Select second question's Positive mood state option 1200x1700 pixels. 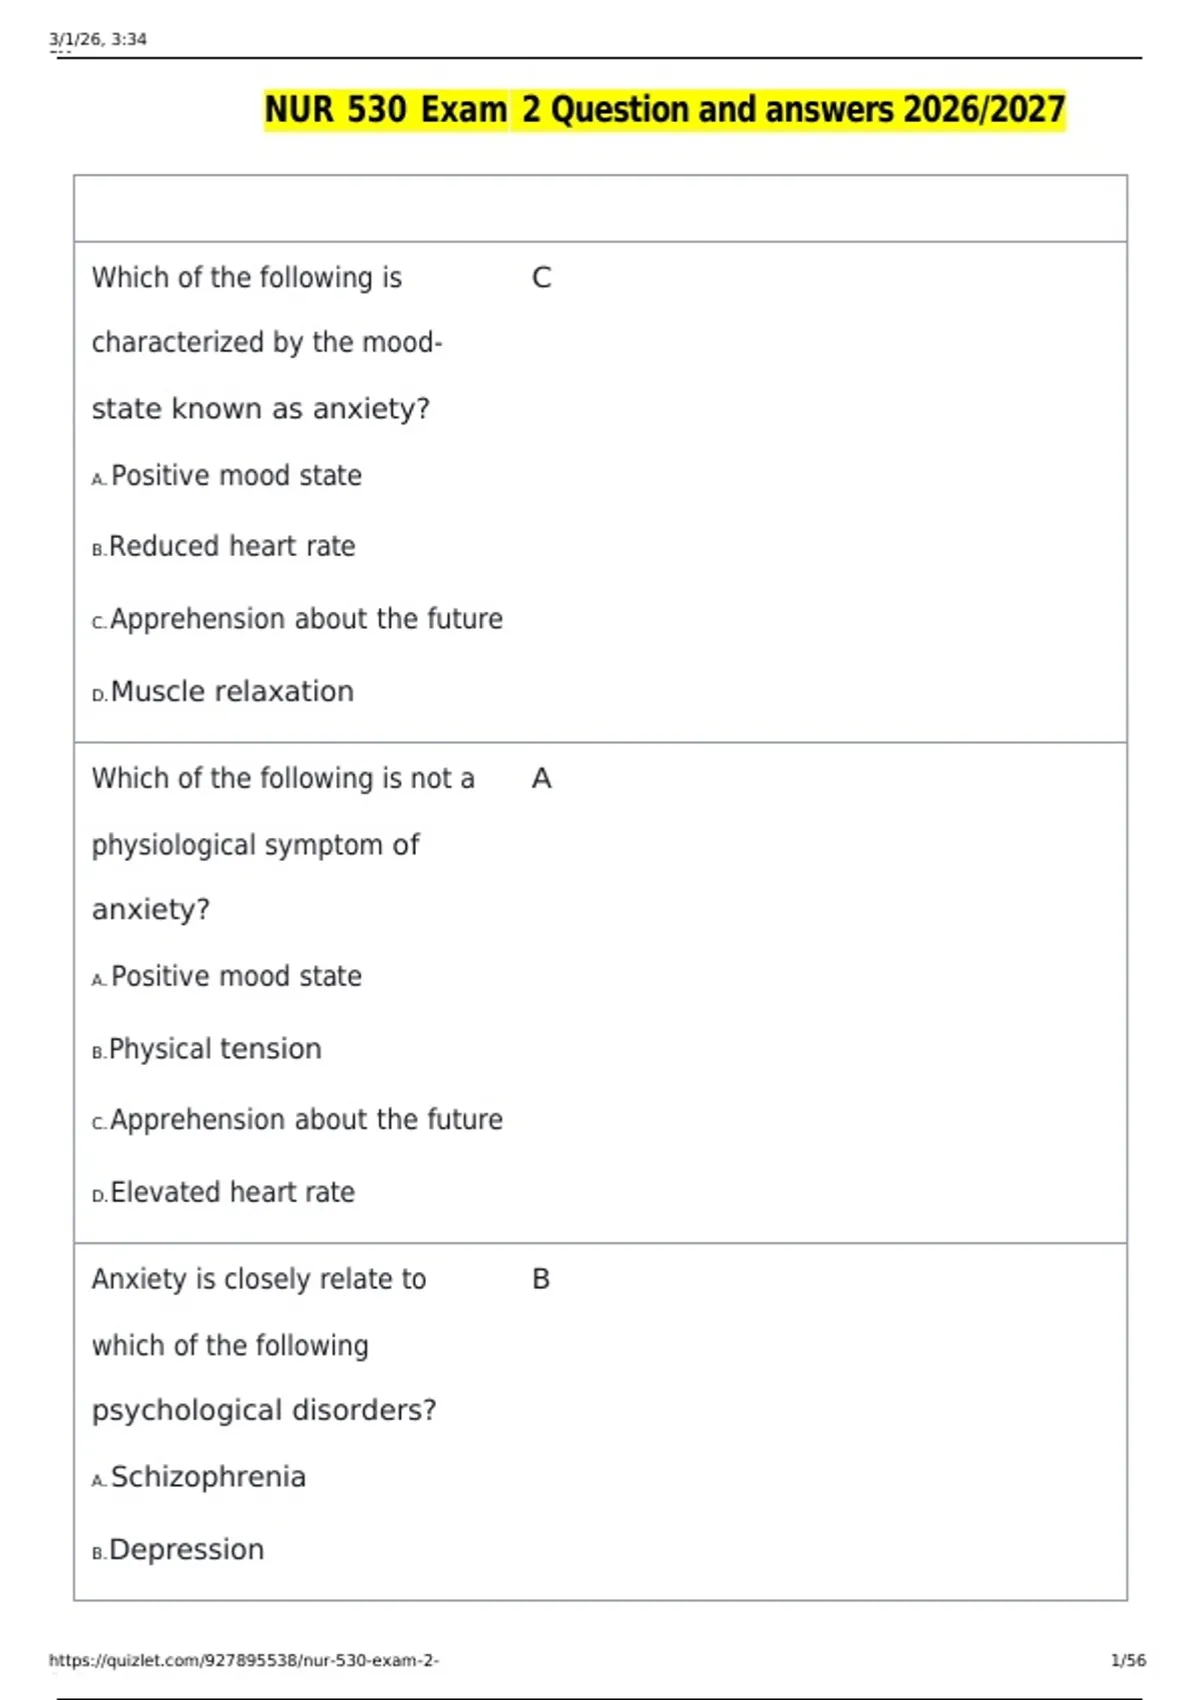pyautogui.click(x=227, y=976)
